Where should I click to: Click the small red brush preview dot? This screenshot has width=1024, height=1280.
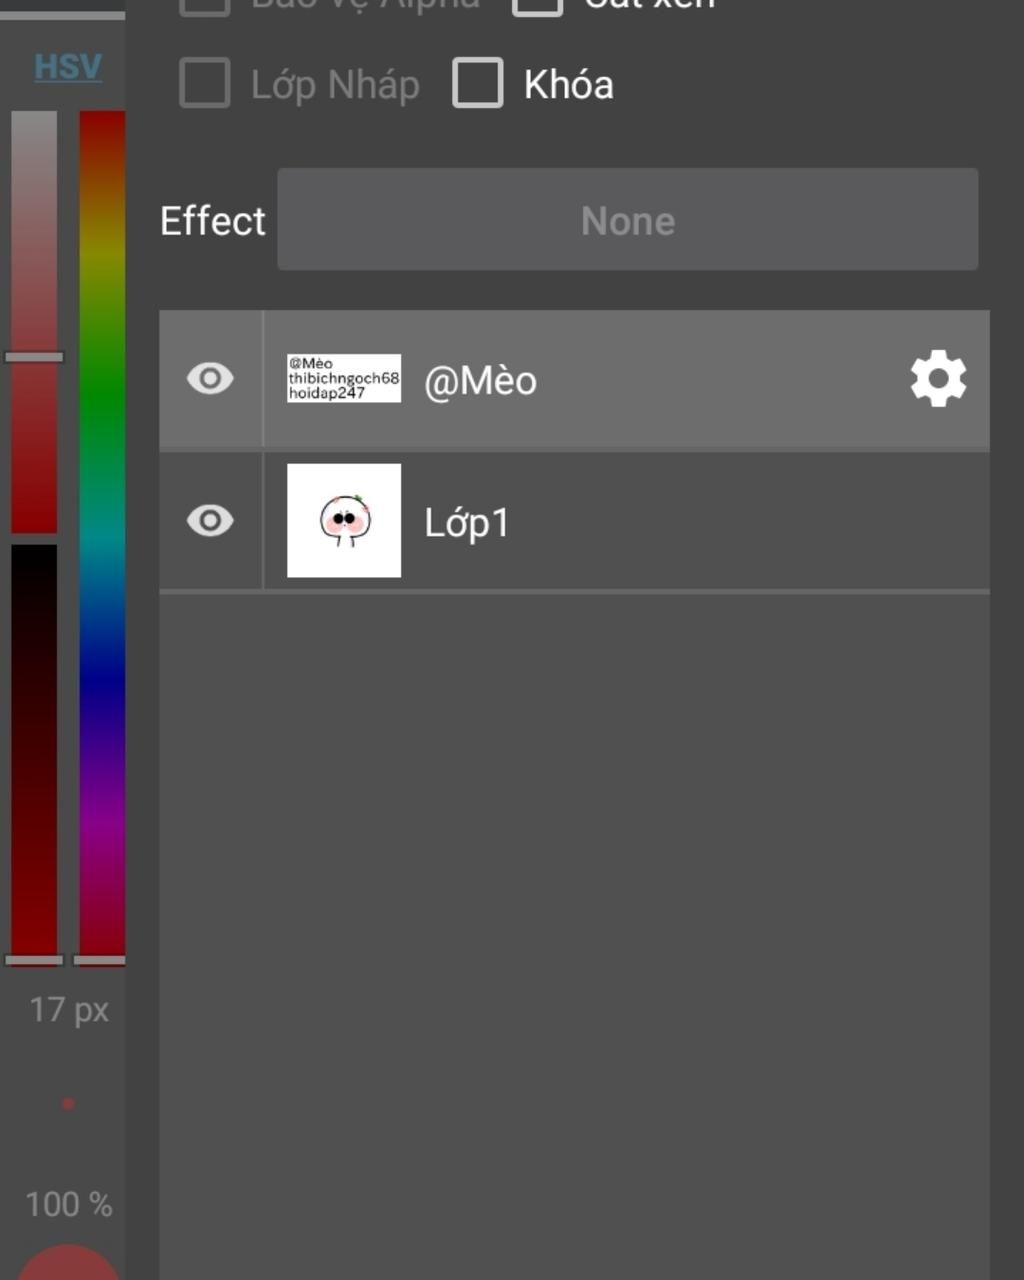68,1104
